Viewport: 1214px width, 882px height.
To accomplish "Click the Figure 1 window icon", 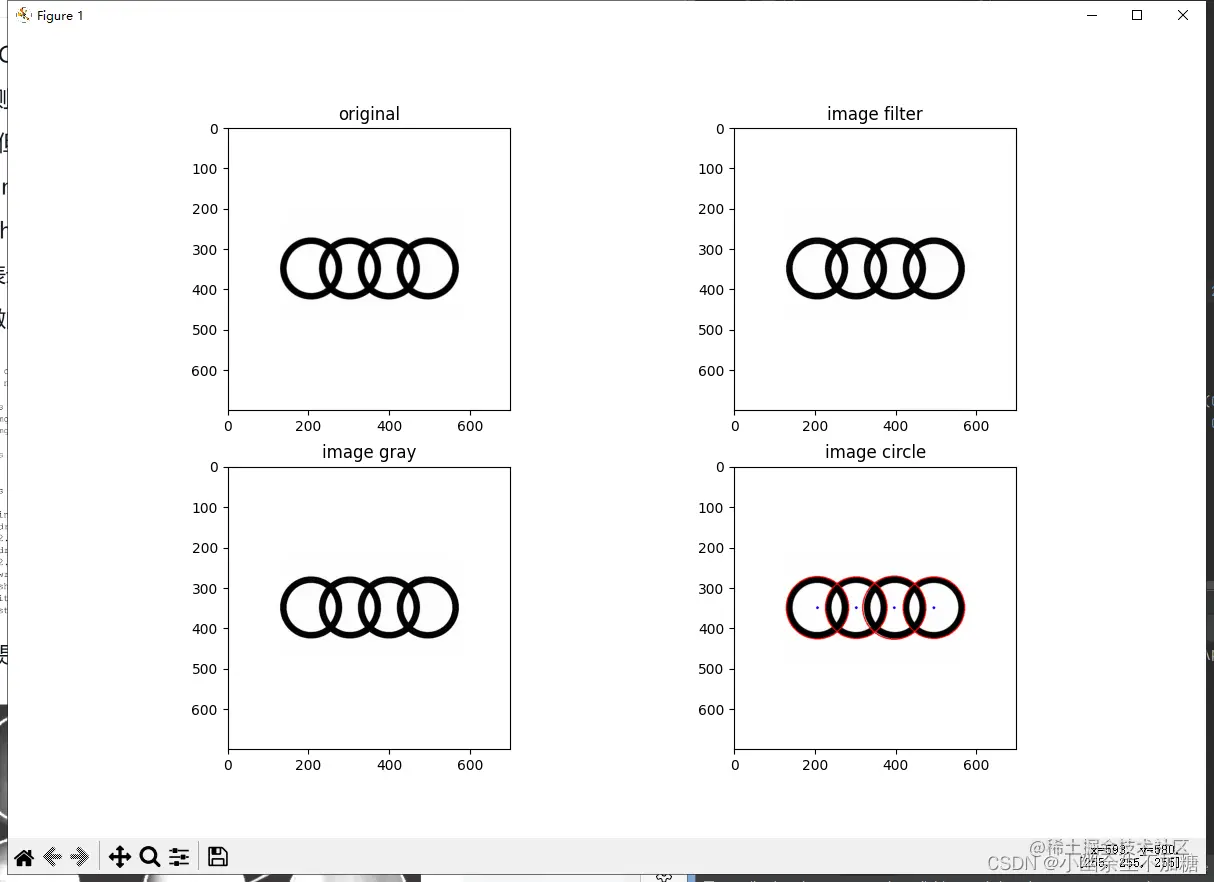I will pyautogui.click(x=24, y=15).
